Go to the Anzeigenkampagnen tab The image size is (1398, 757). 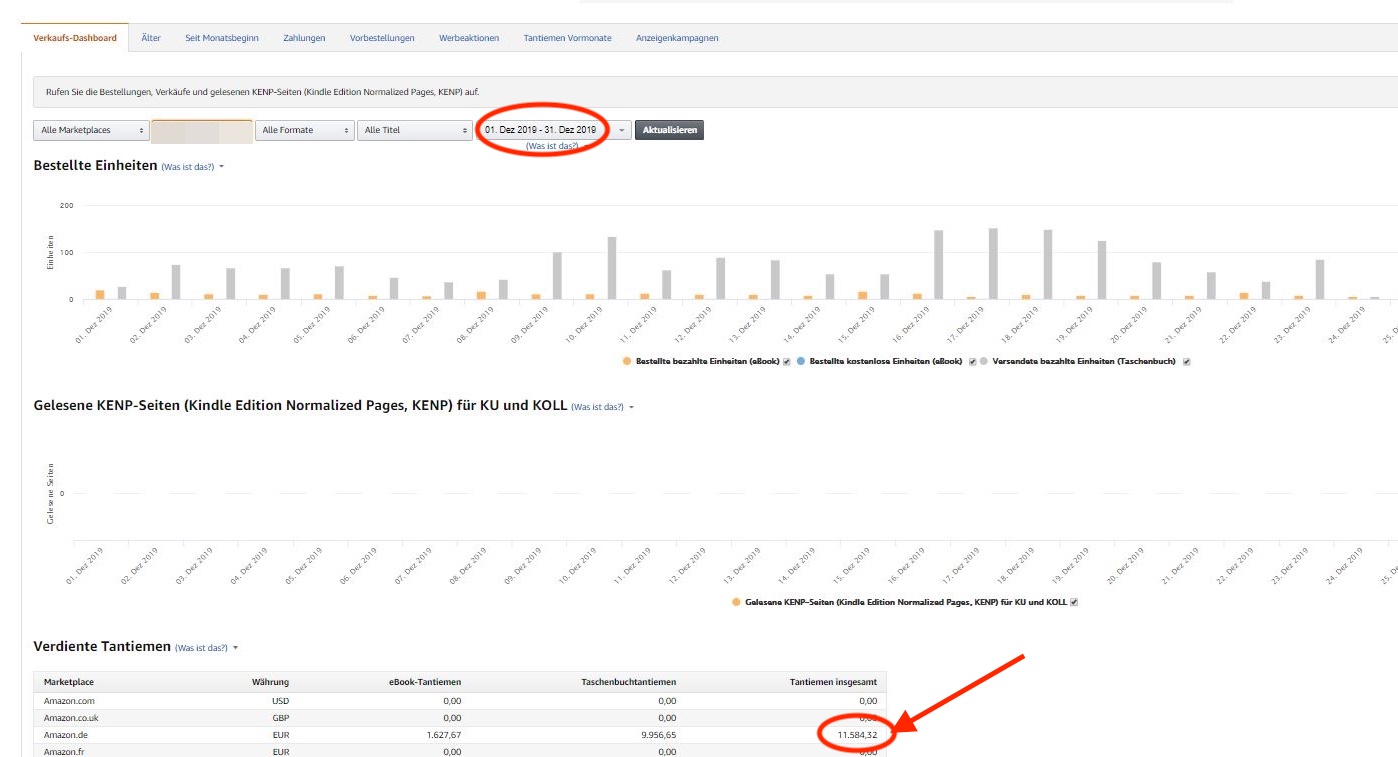coord(677,38)
